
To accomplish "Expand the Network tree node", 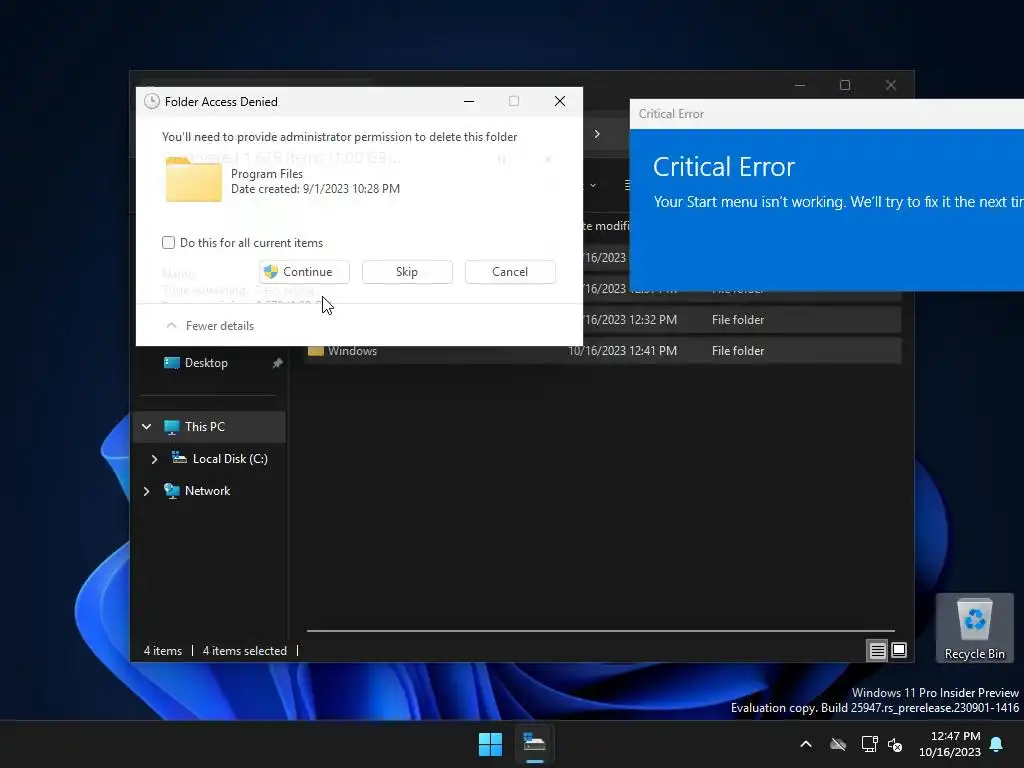I will click(x=147, y=491).
